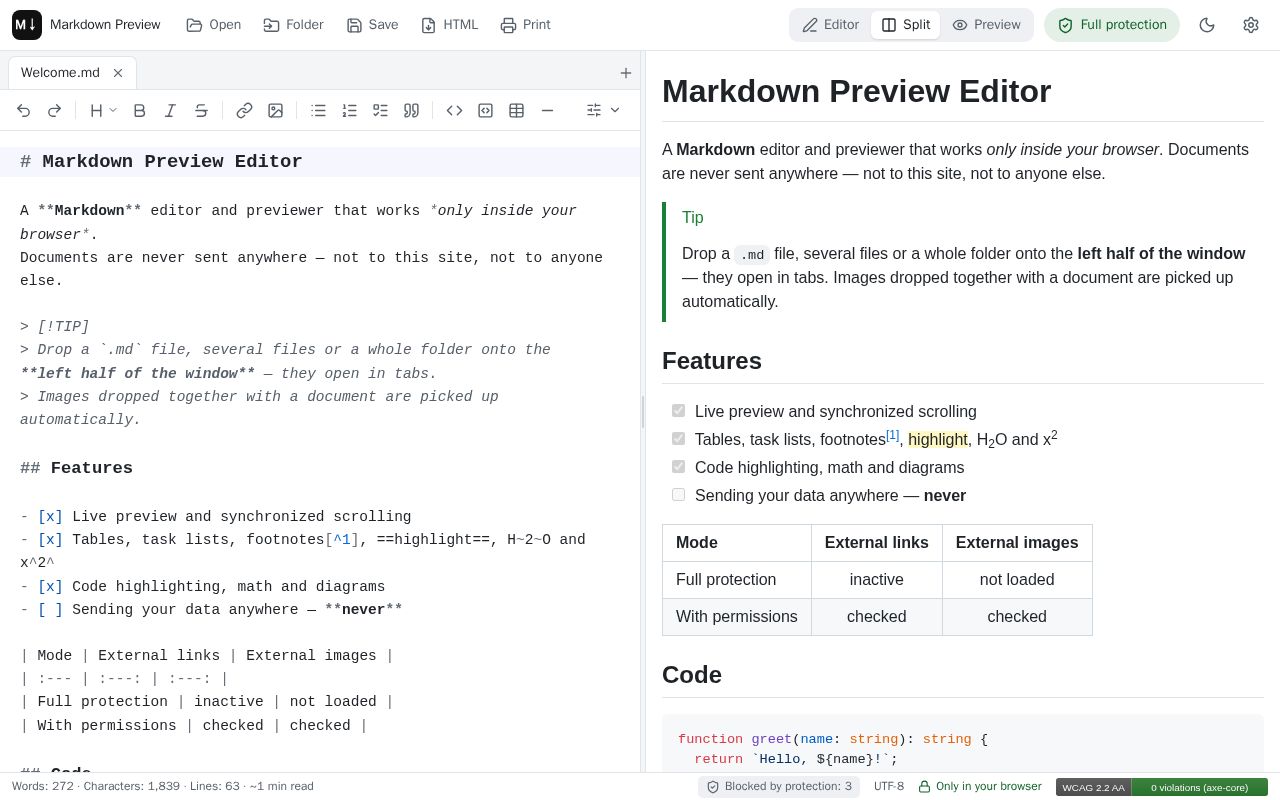The width and height of the screenshot is (1280, 800).
Task: Save the current document
Action: 372,25
